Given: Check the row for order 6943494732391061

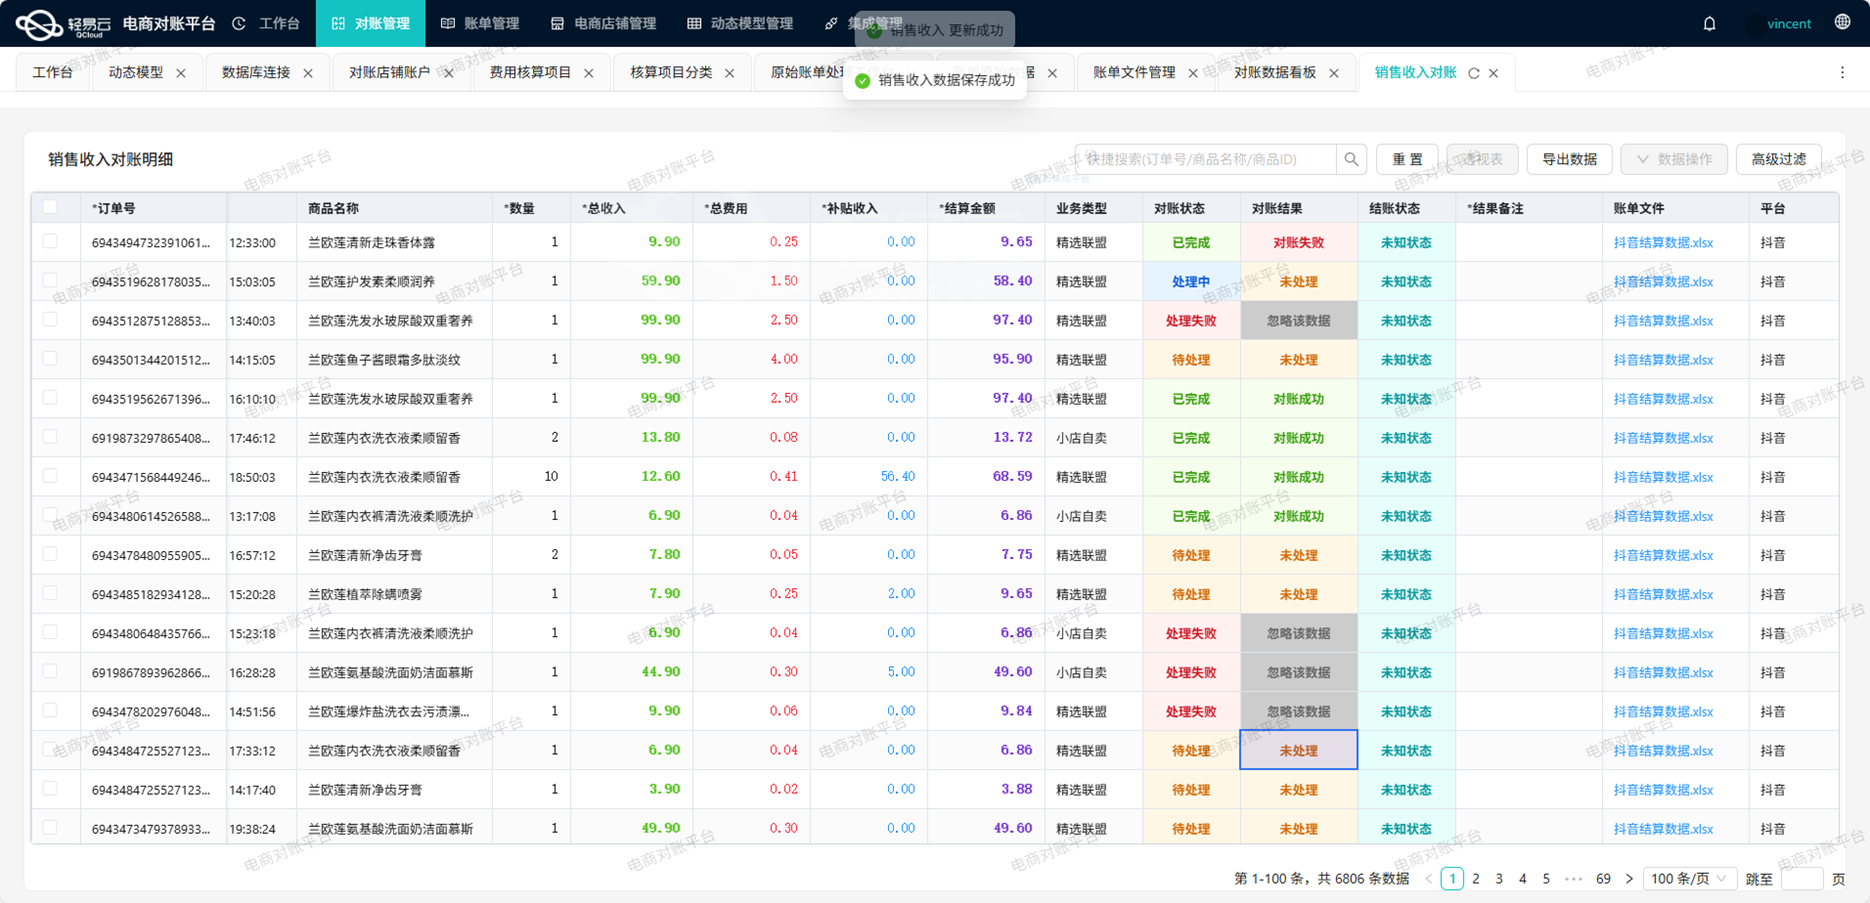Looking at the screenshot, I should point(50,242).
